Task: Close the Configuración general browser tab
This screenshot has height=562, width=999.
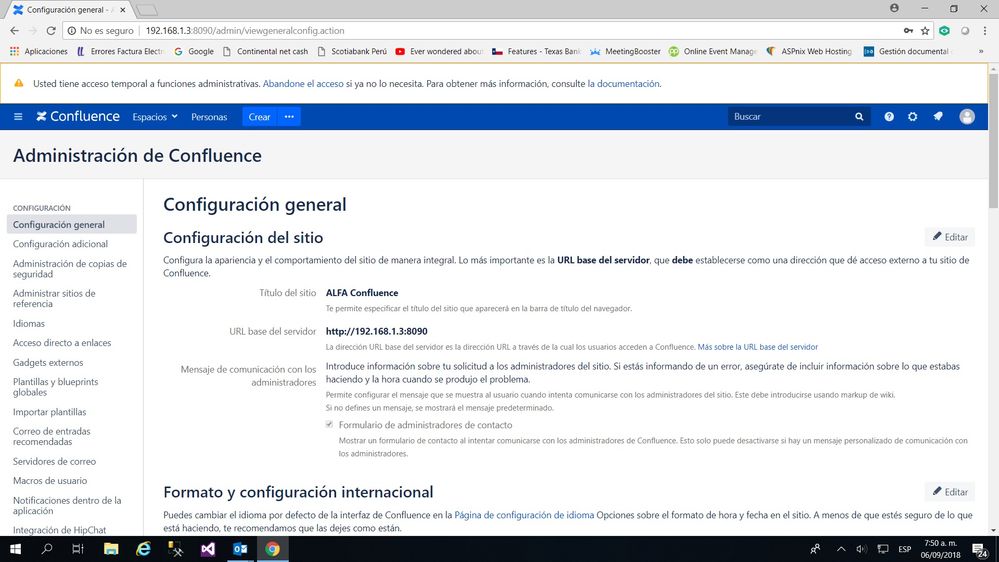Action: (122, 10)
